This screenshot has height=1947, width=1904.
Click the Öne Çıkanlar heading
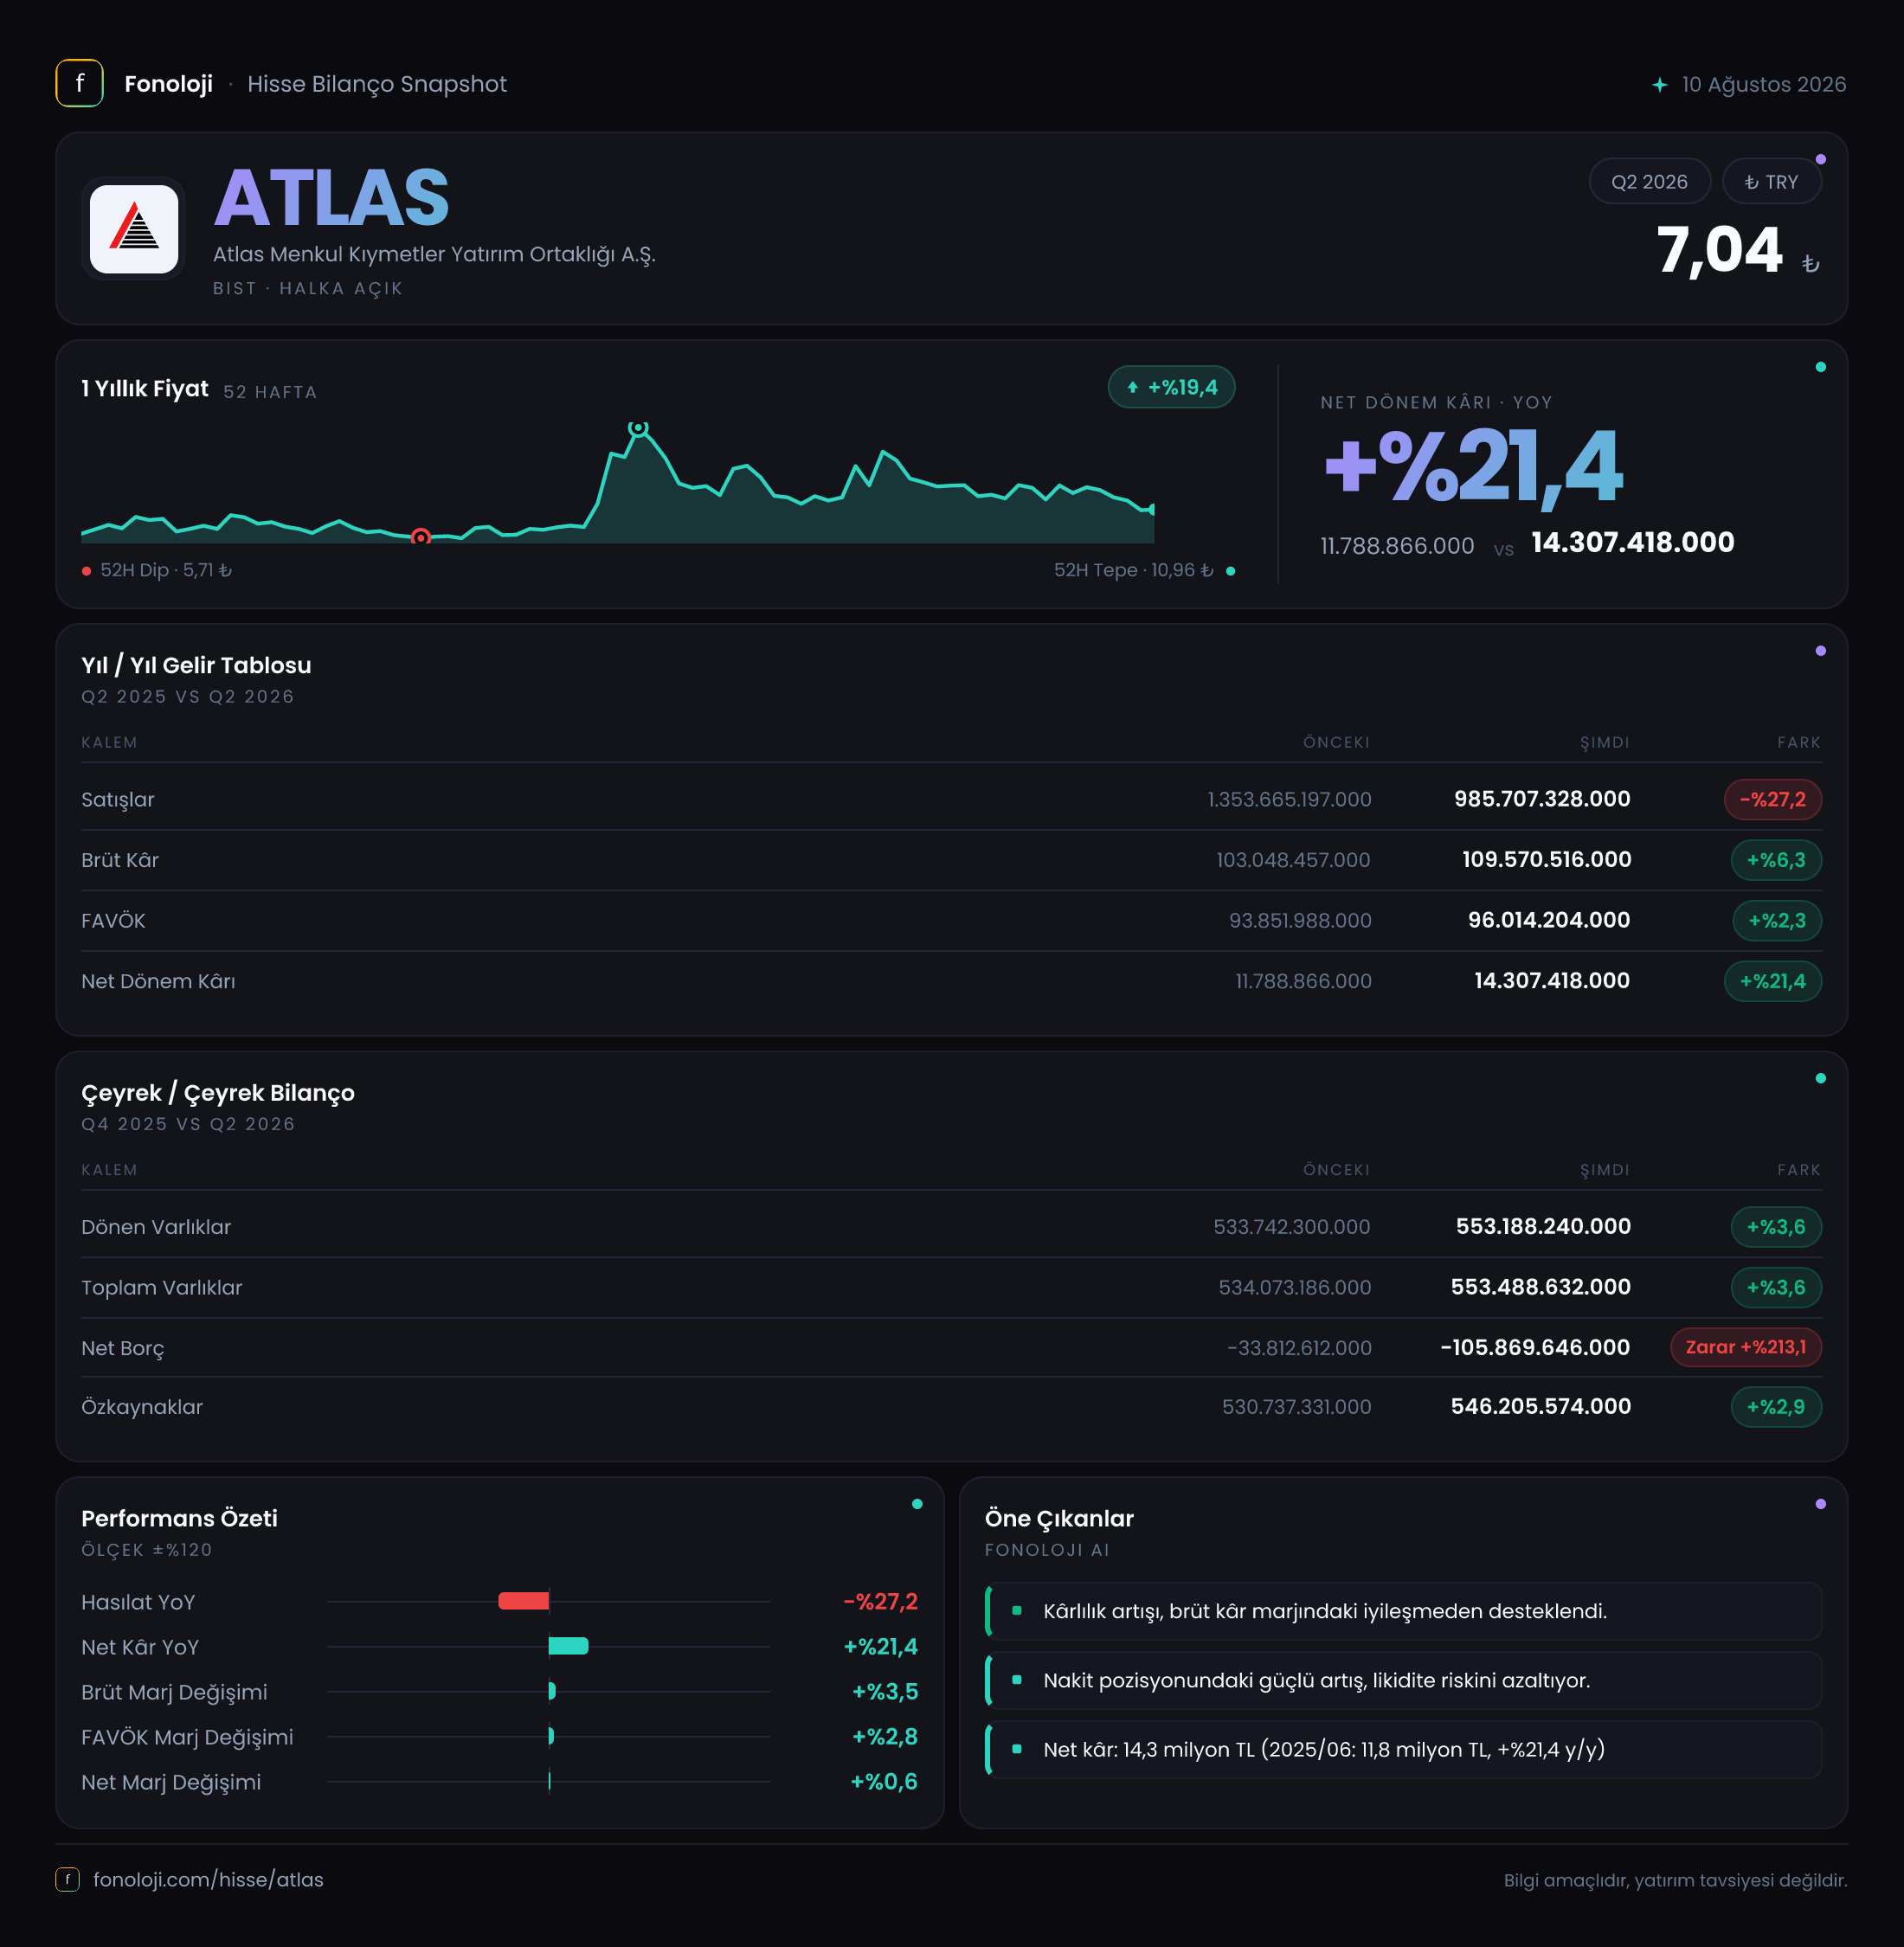1059,1518
